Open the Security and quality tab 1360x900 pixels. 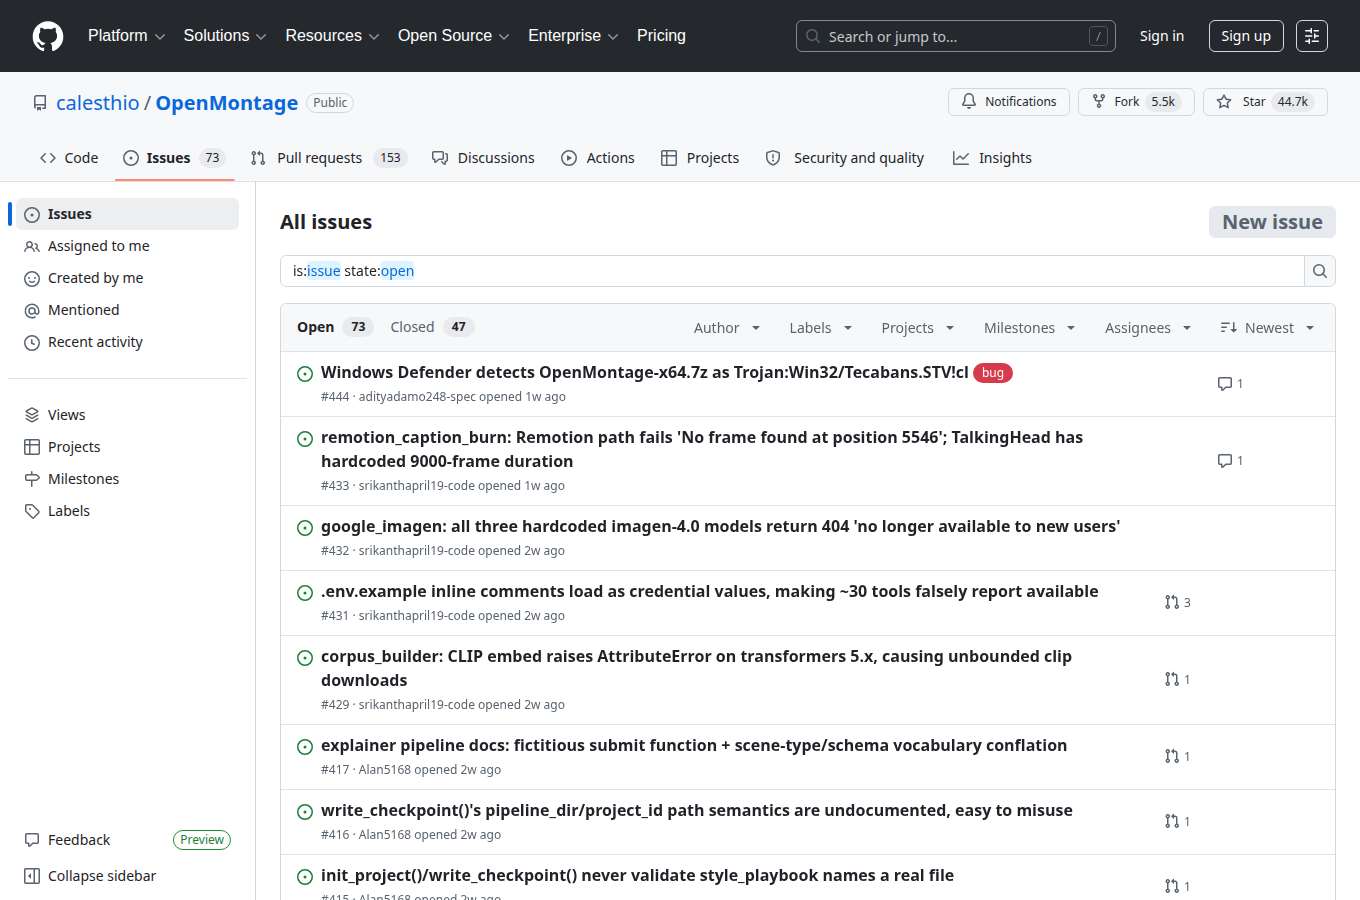click(845, 158)
